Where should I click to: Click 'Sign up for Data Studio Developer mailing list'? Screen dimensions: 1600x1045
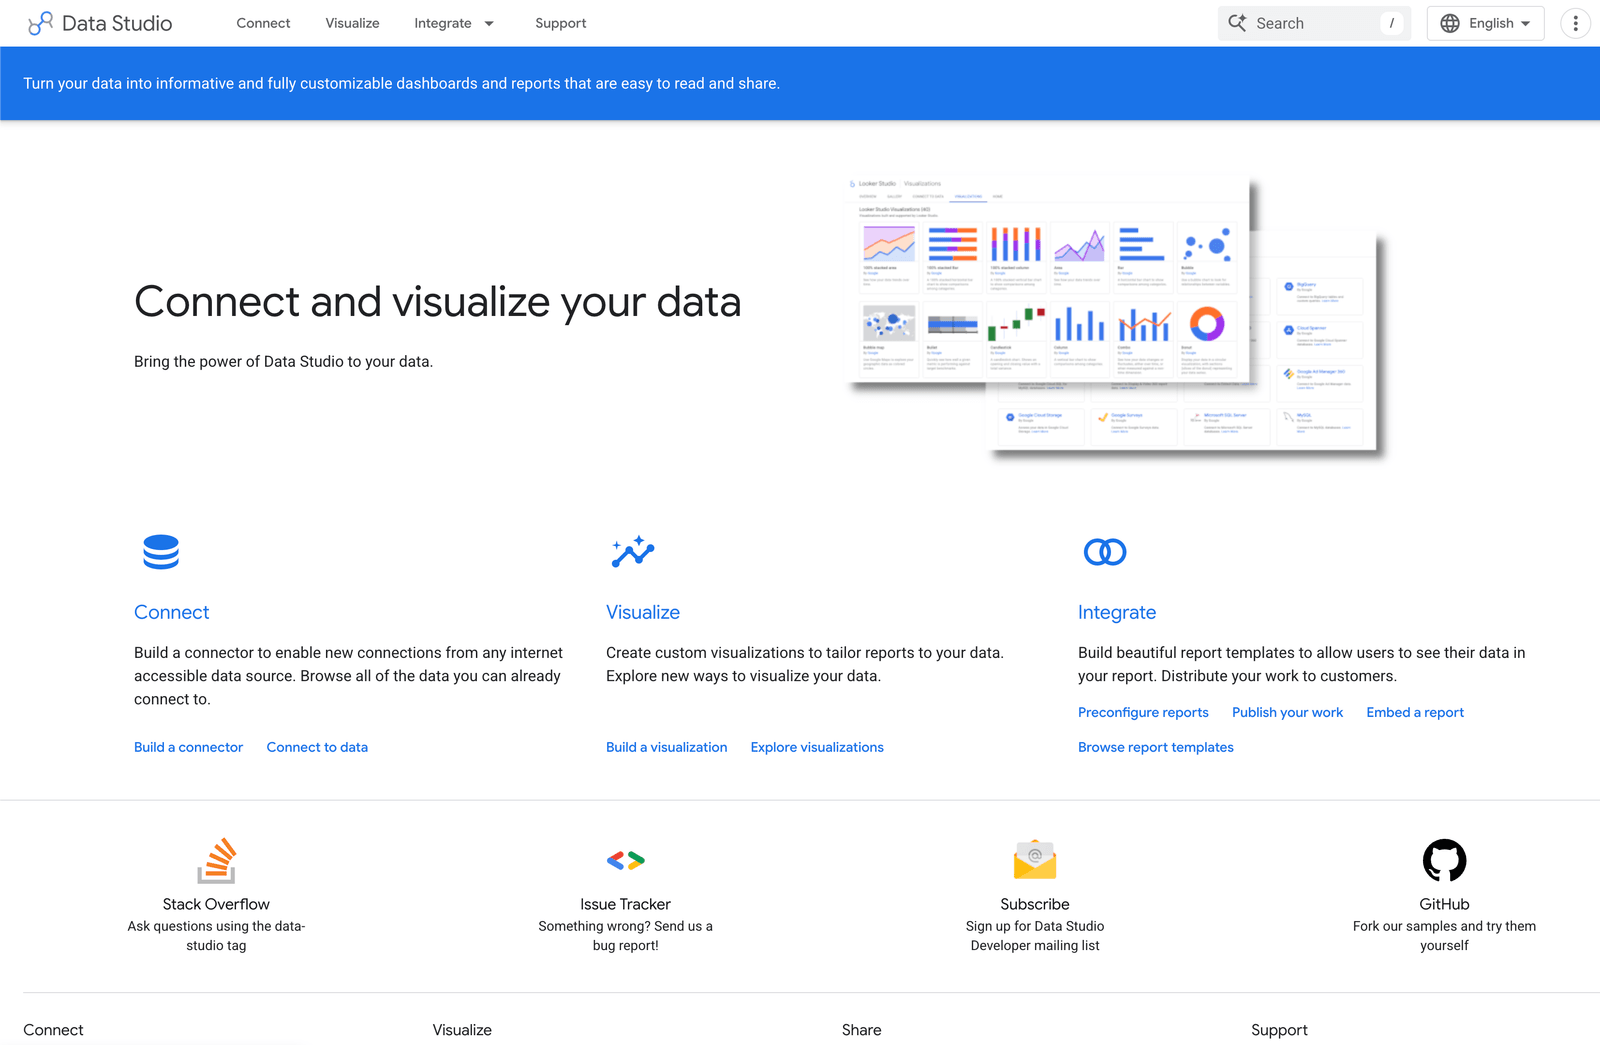(1035, 936)
